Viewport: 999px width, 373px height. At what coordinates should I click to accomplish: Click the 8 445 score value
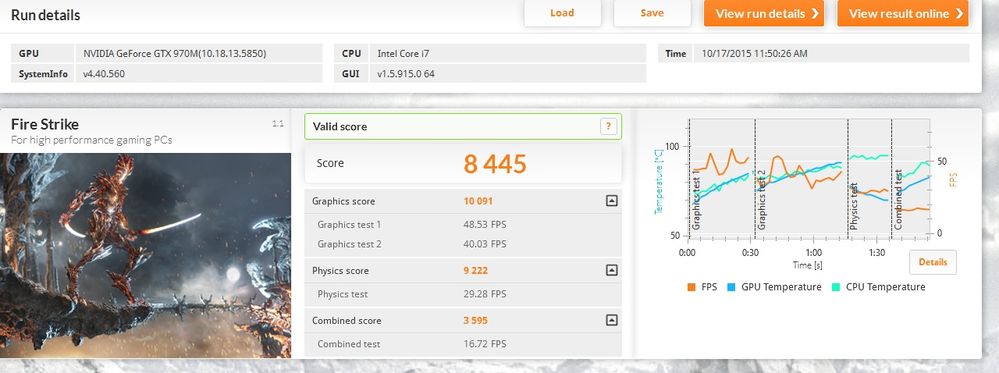[x=495, y=164]
